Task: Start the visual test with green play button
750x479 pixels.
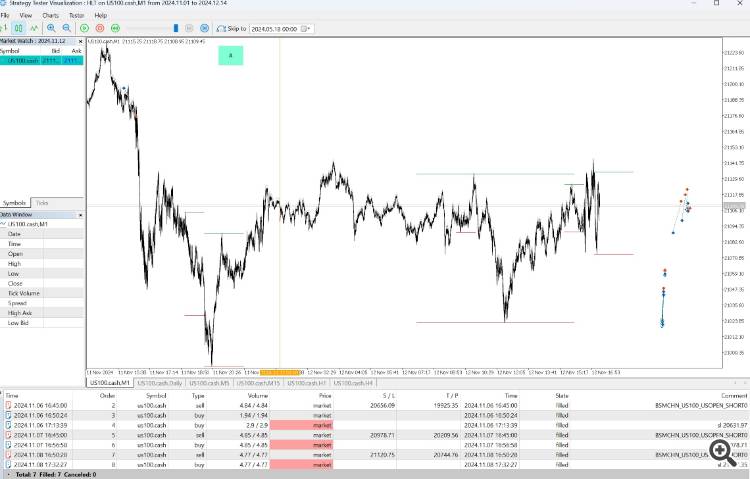Action: pos(85,28)
